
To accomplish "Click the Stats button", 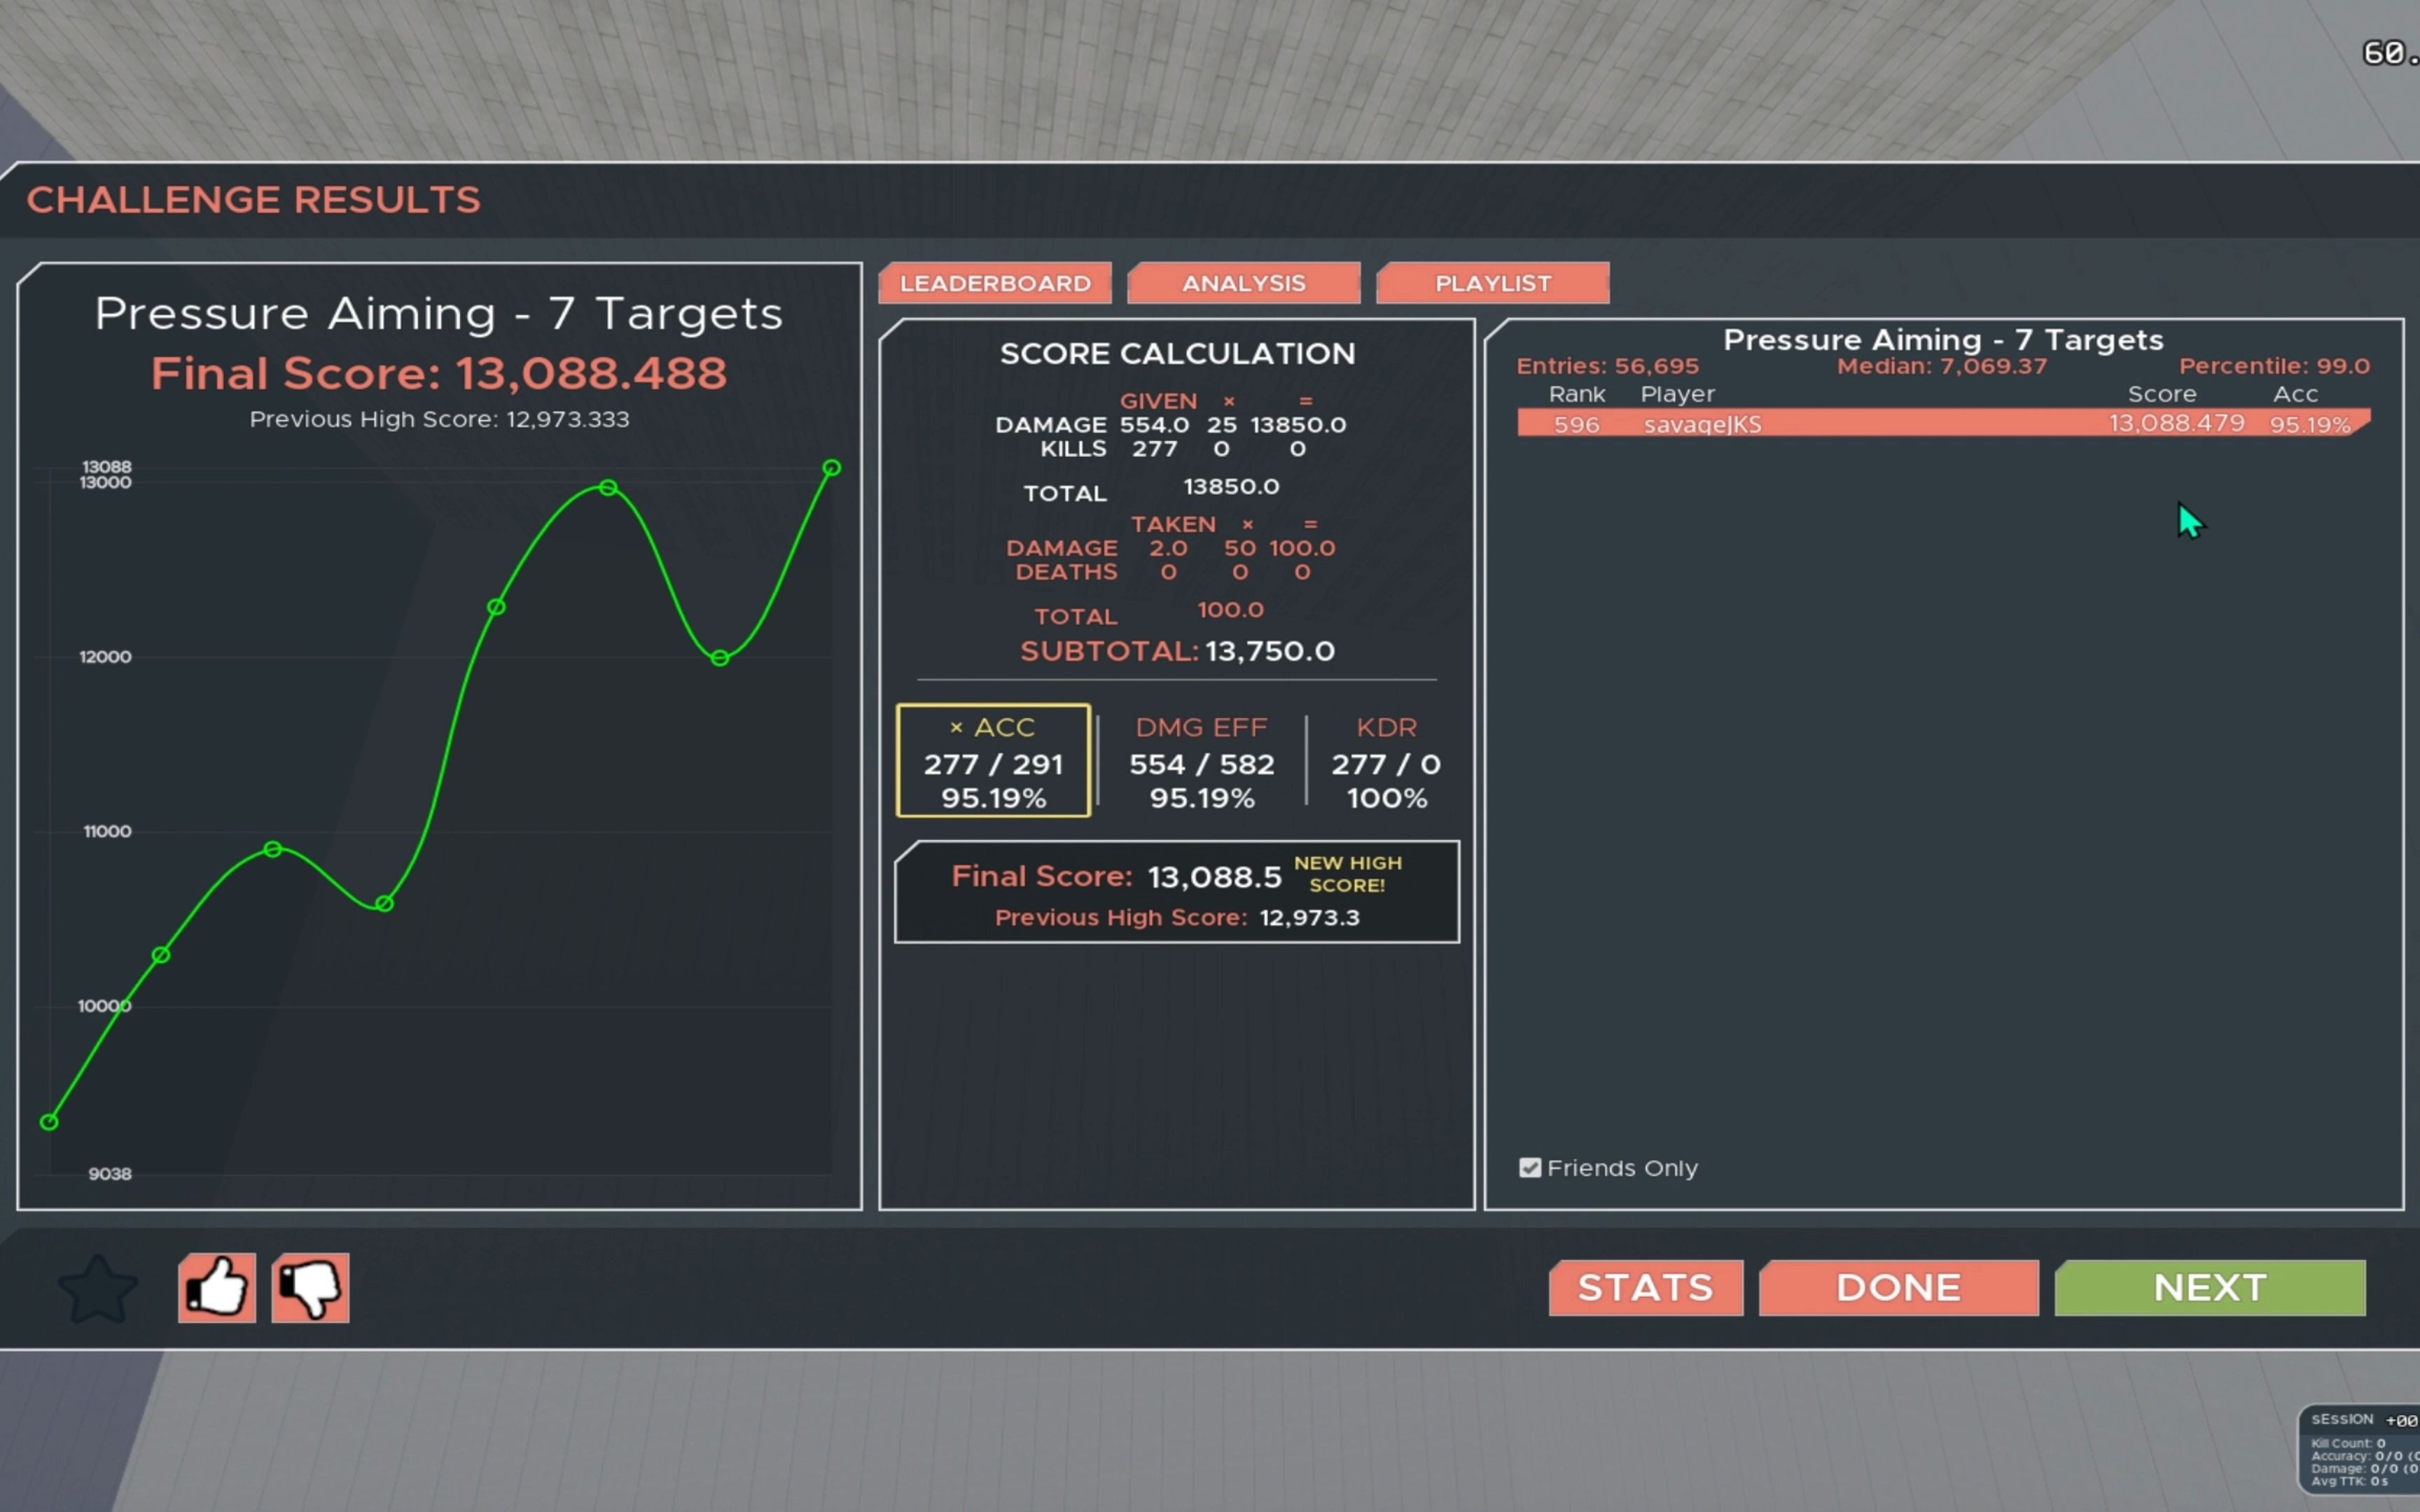I will tap(1646, 1288).
